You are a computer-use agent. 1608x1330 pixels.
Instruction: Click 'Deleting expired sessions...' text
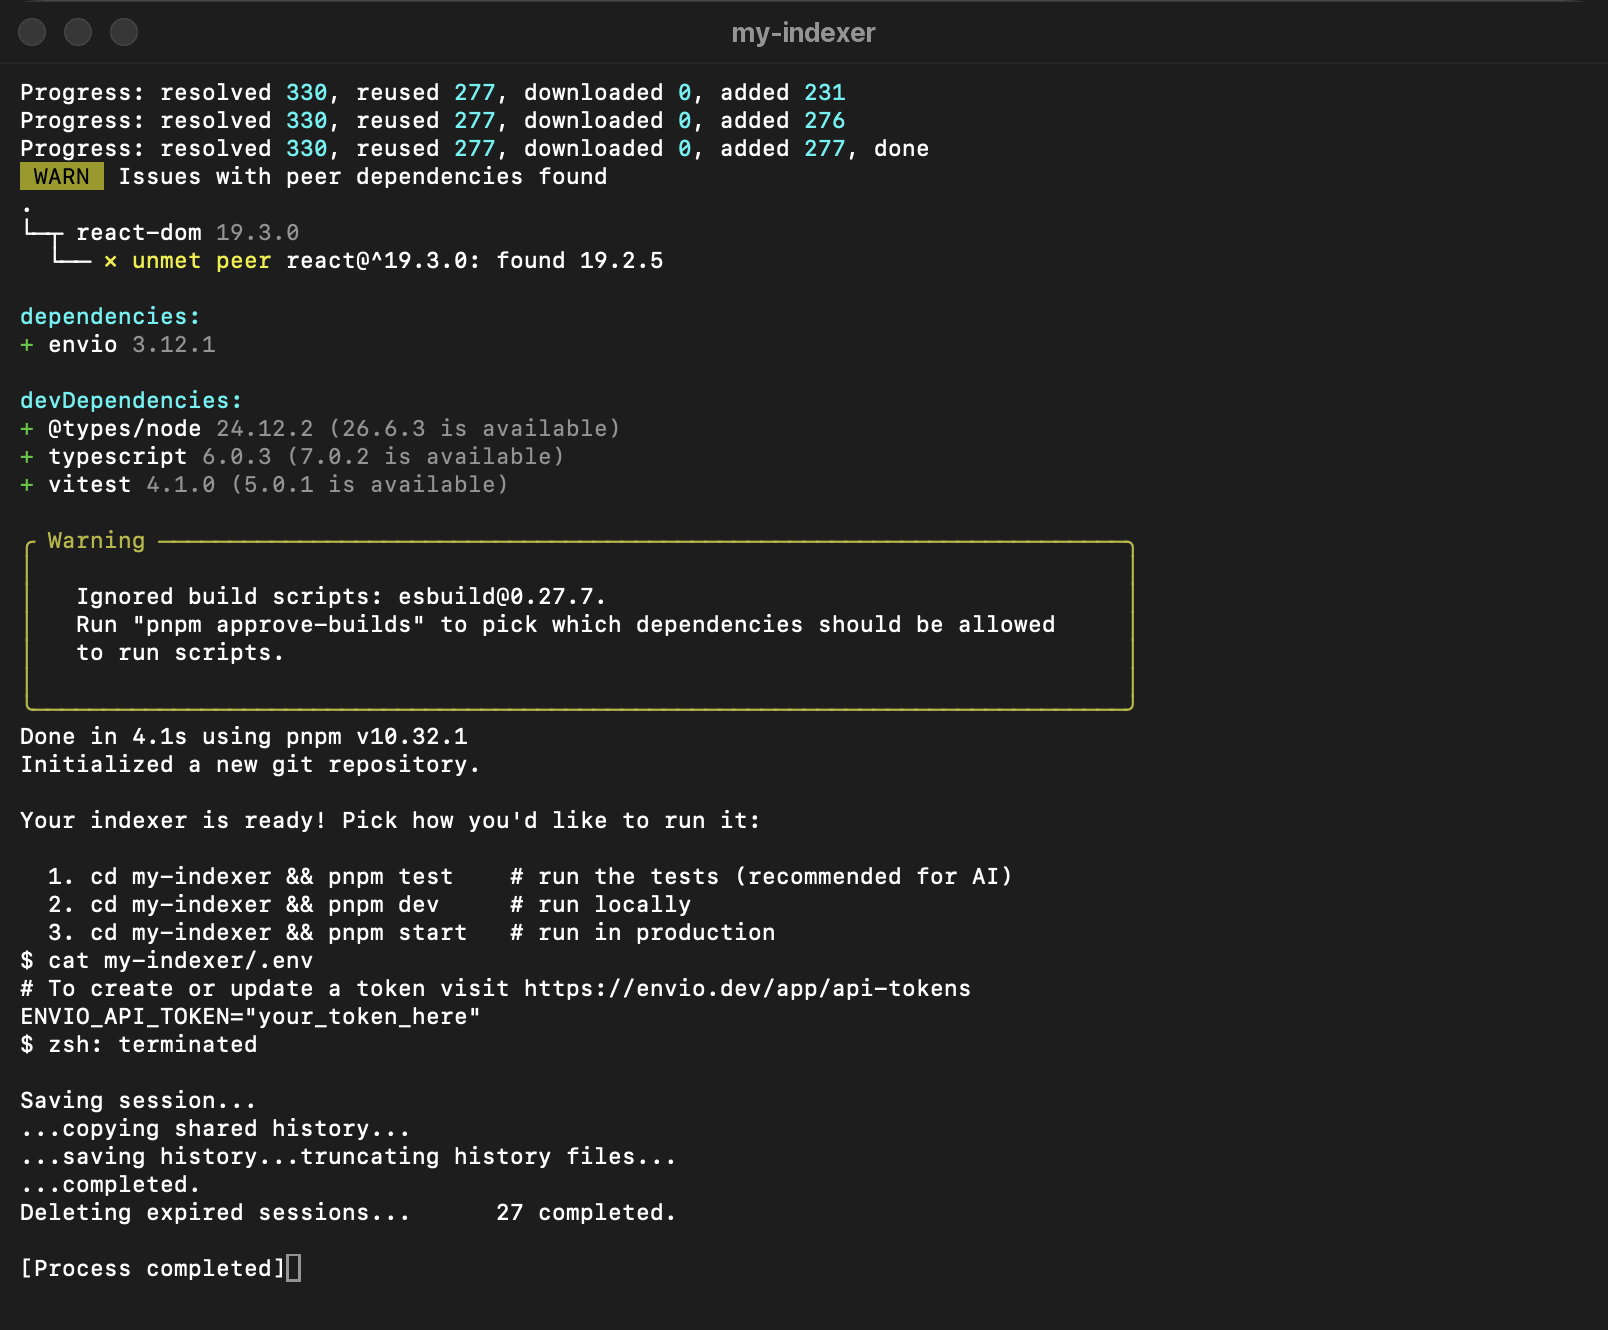click(x=215, y=1213)
